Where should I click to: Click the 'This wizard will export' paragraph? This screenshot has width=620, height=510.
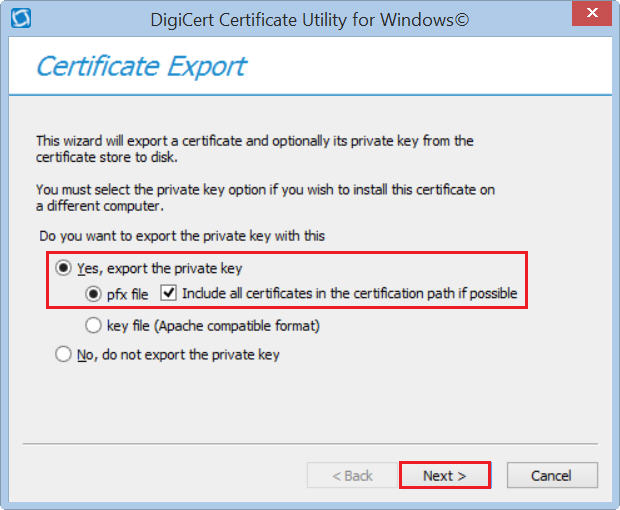[254, 149]
